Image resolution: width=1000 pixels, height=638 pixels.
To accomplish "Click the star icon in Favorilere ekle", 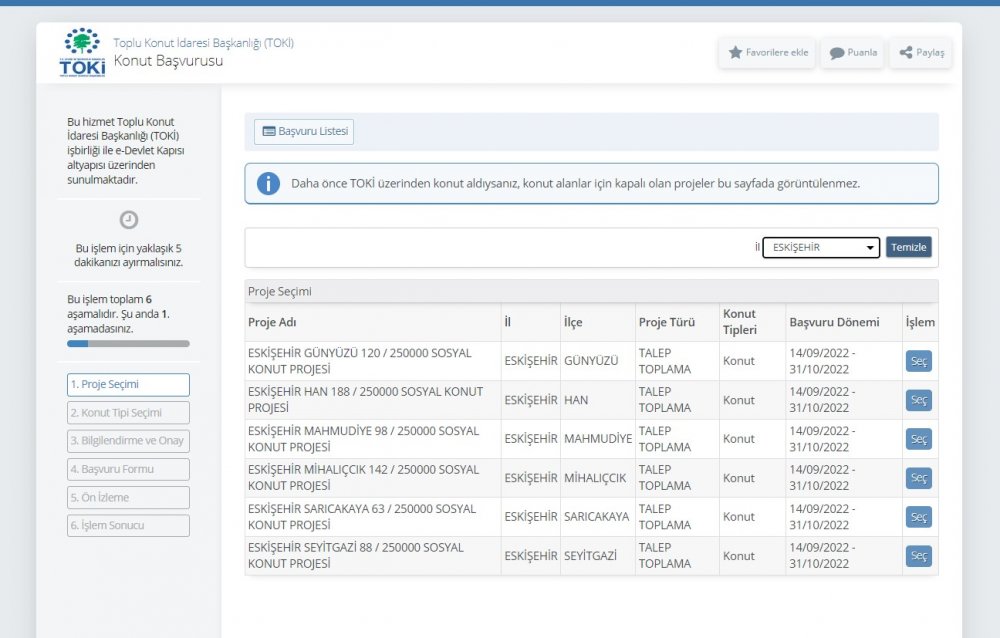I will tap(735, 52).
